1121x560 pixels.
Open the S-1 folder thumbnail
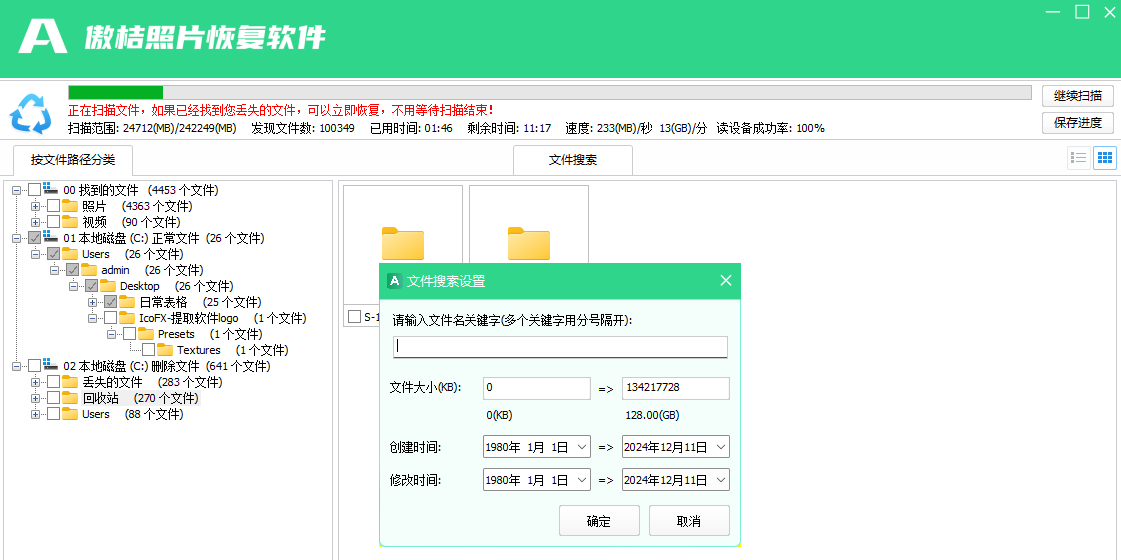pos(403,245)
